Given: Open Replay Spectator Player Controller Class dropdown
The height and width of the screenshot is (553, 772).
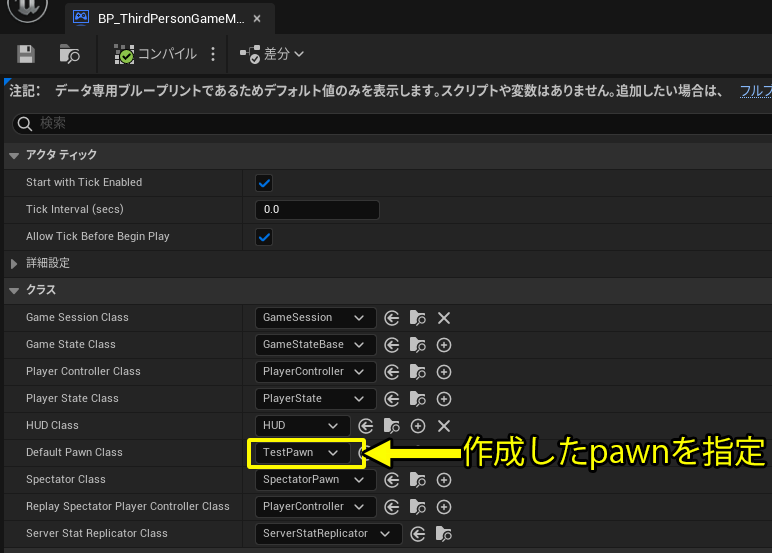Looking at the screenshot, I should coord(316,507).
